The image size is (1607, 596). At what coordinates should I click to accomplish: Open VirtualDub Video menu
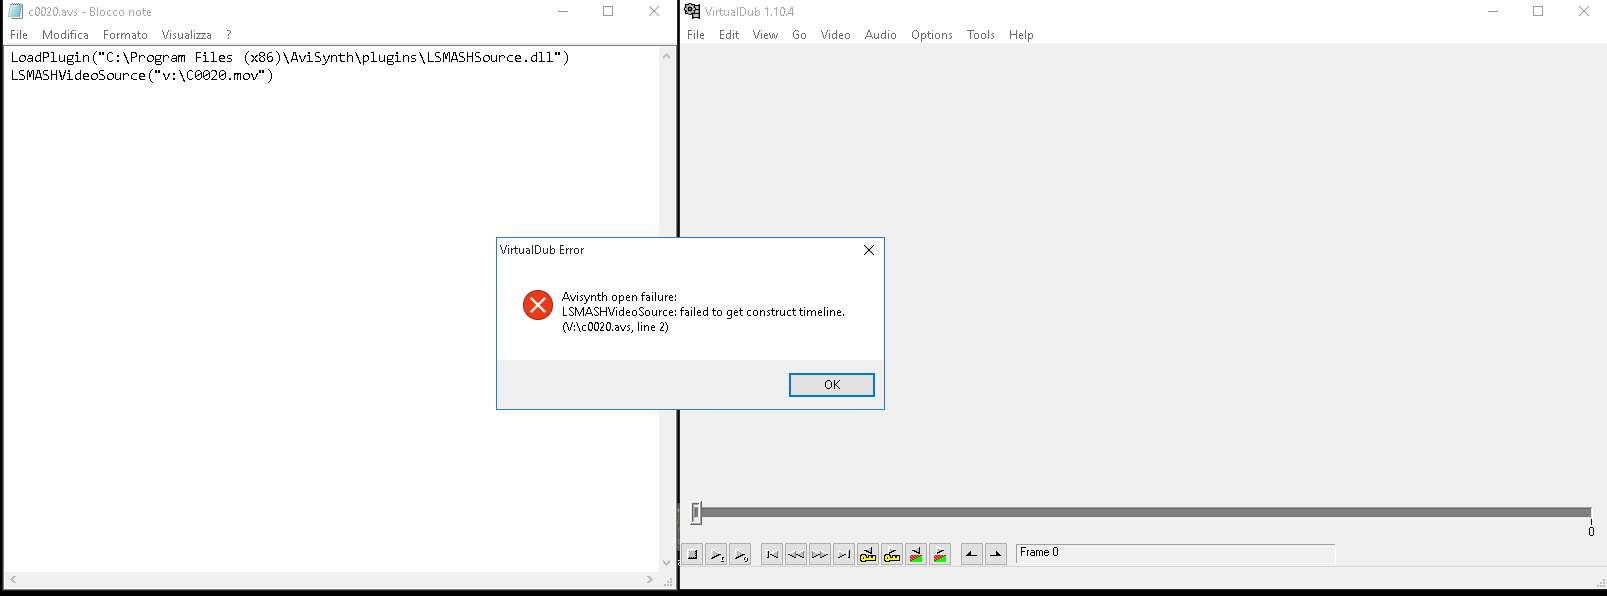[835, 35]
